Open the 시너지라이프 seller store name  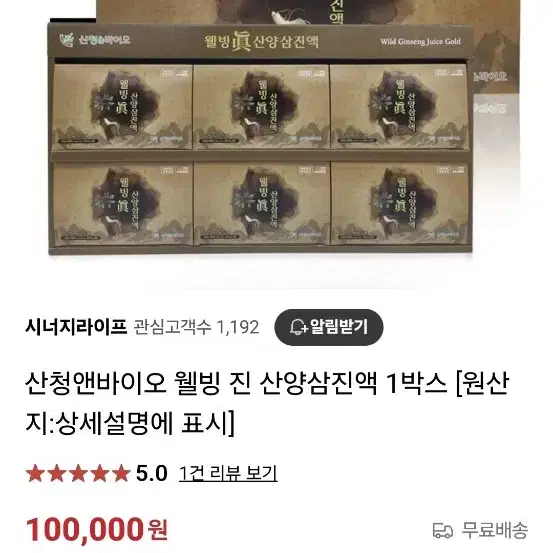click(x=76, y=327)
